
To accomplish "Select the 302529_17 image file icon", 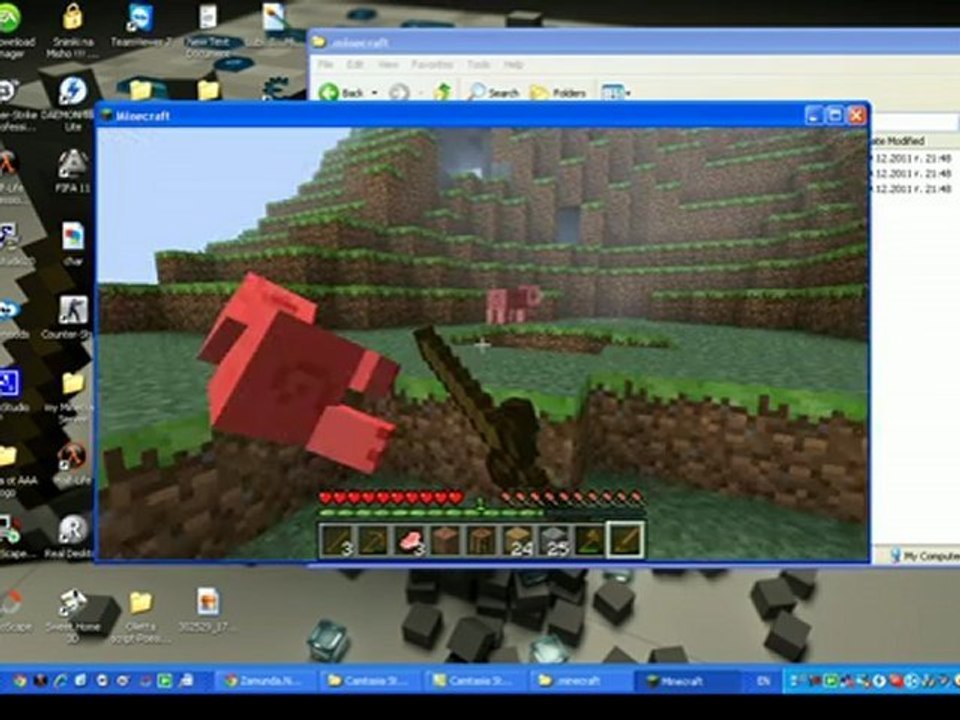I will (x=208, y=609).
